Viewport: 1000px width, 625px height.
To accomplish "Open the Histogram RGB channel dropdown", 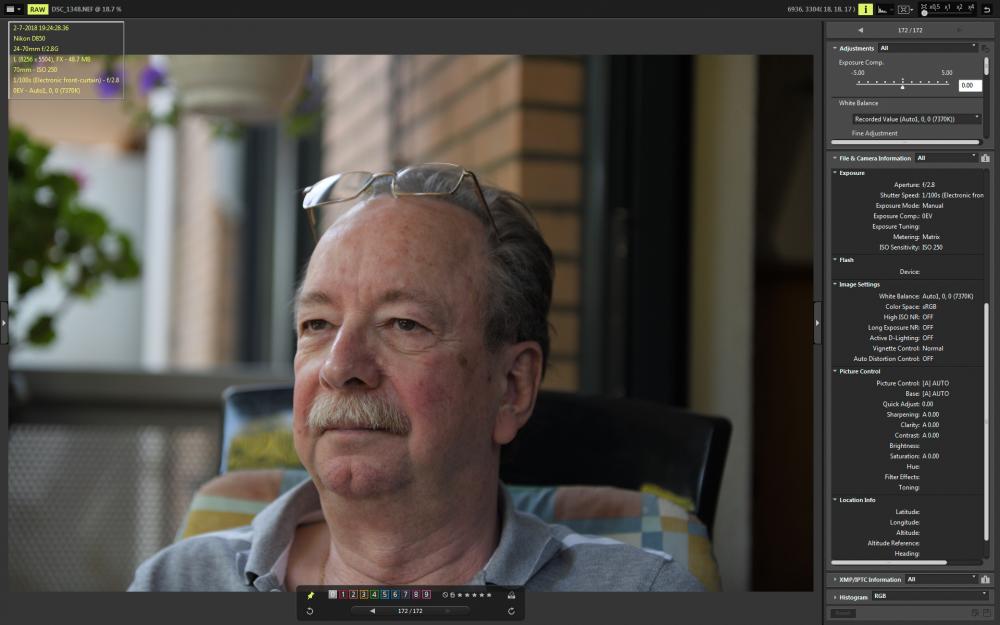I will tap(930, 596).
